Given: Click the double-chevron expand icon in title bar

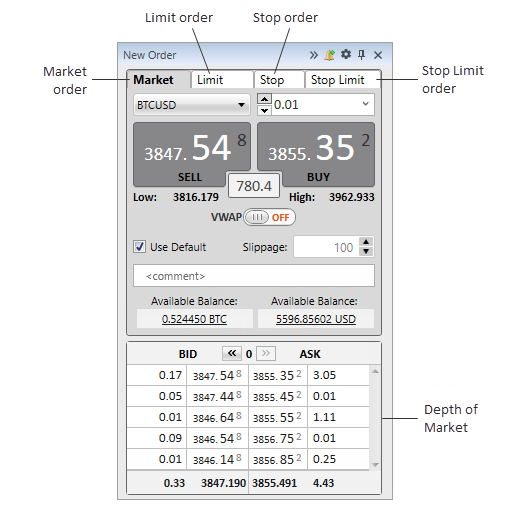Looking at the screenshot, I should coord(313,55).
